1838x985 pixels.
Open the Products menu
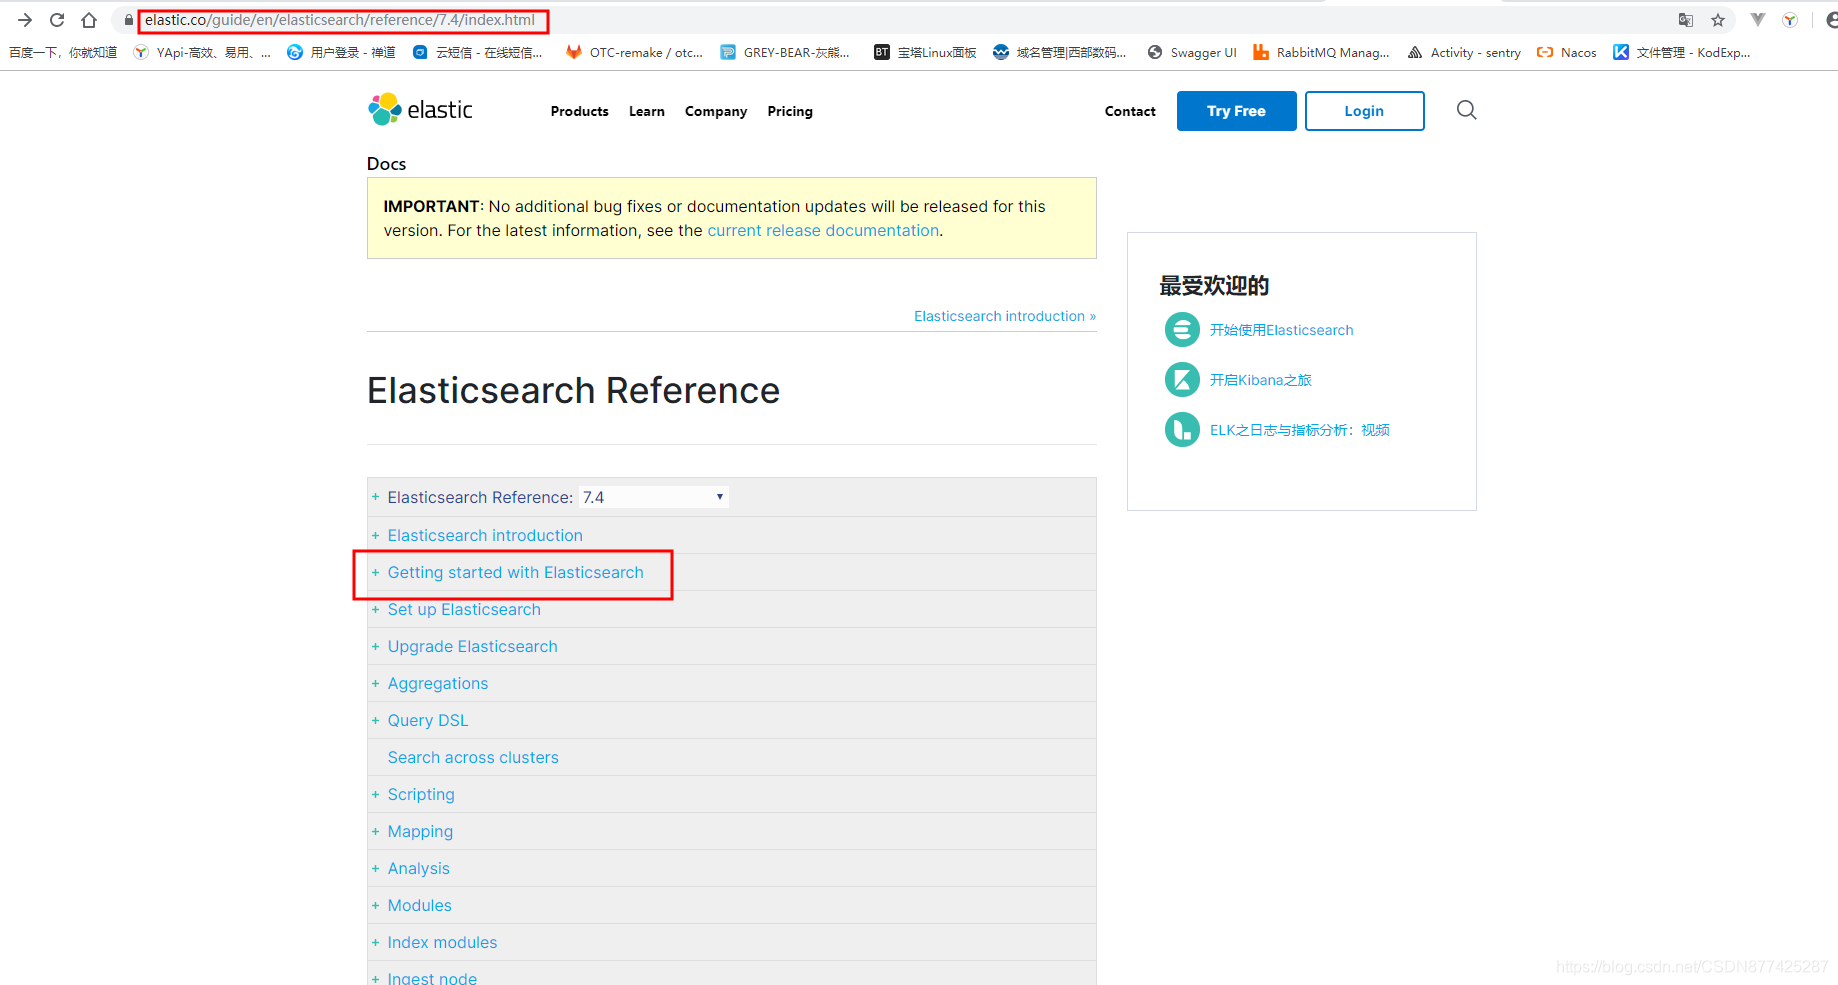[x=580, y=111]
